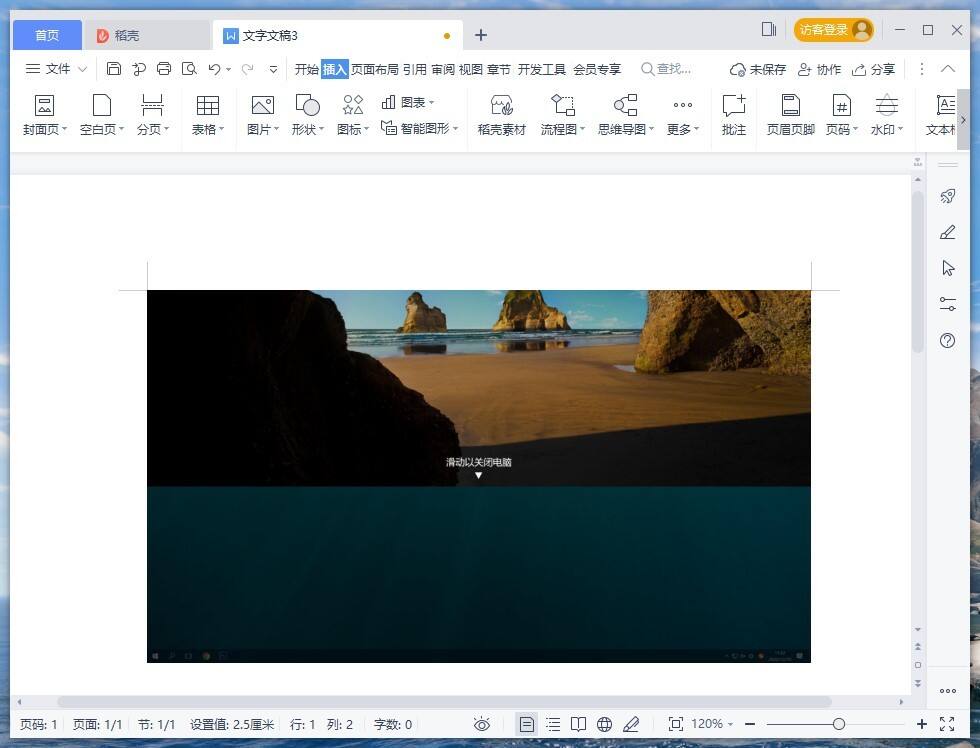The width and height of the screenshot is (980, 748).
Task: Open the 审阅 tab
Action: 443,69
